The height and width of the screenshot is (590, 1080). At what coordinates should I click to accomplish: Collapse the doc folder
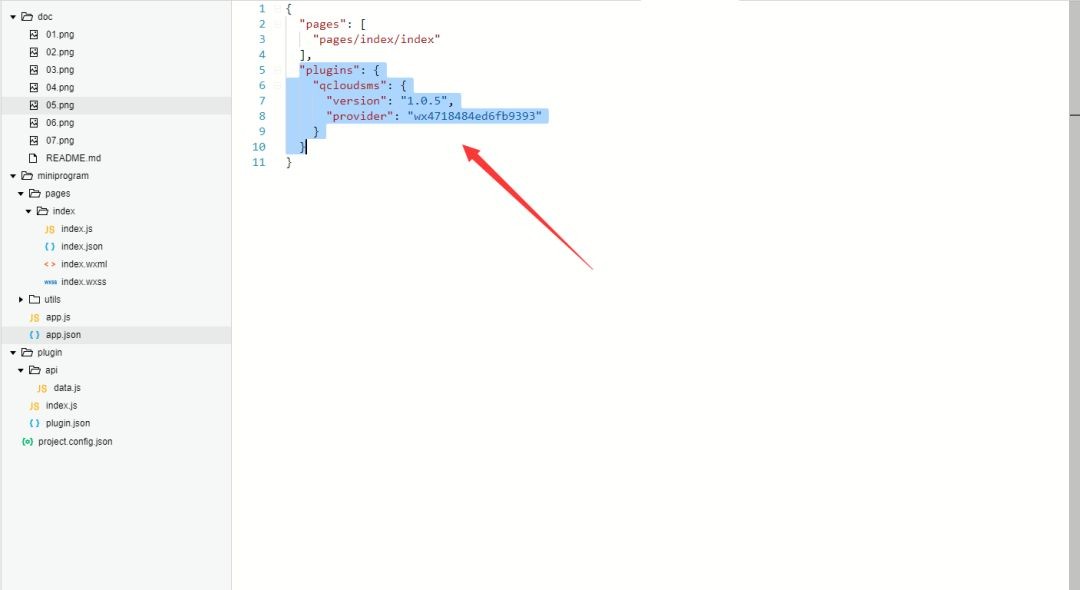[x=13, y=17]
